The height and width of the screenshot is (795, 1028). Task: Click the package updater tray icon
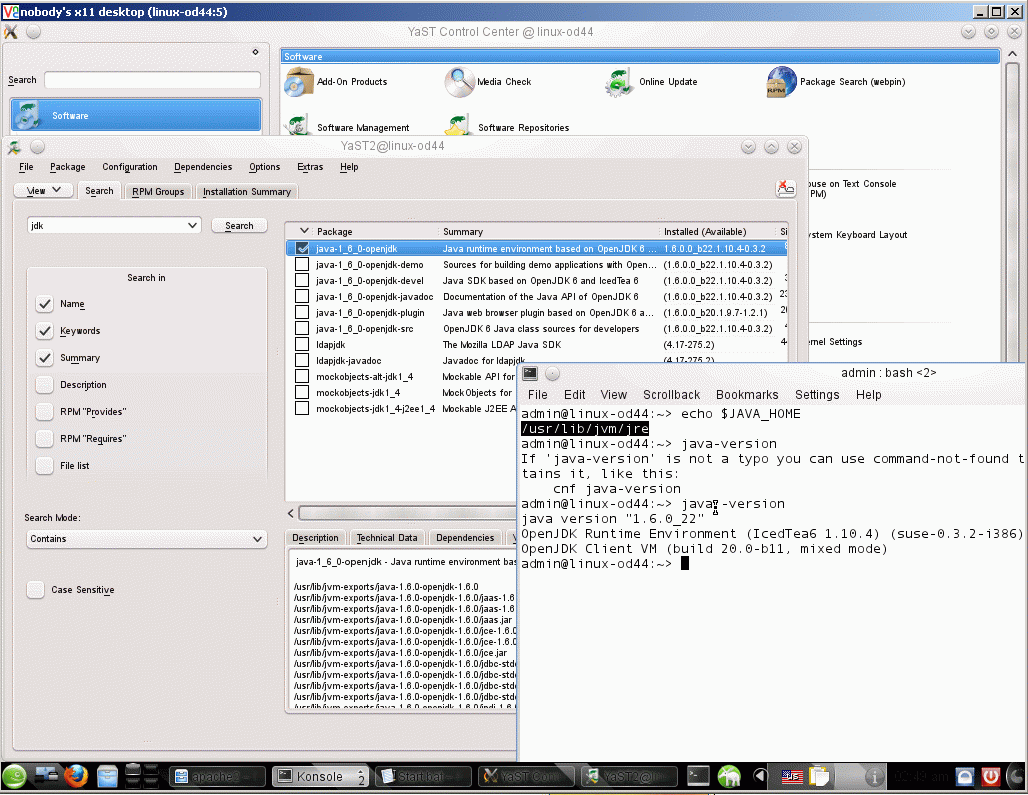[729, 777]
